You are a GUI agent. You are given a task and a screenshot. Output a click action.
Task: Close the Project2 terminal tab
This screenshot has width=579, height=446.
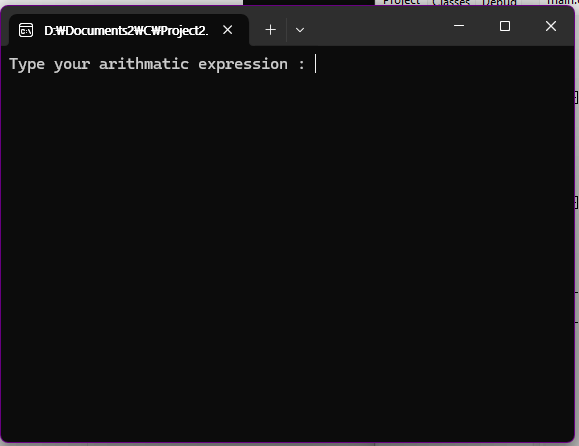click(228, 30)
